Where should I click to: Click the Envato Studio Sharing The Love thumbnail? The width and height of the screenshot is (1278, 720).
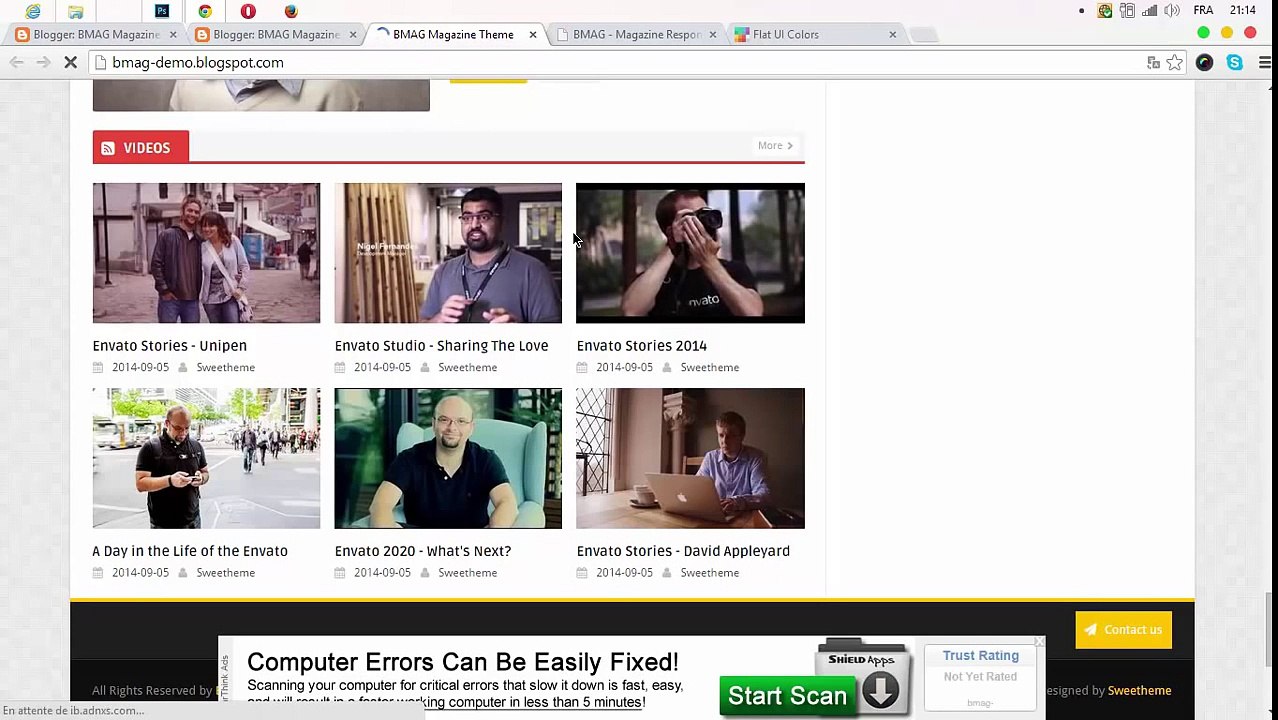(x=448, y=253)
